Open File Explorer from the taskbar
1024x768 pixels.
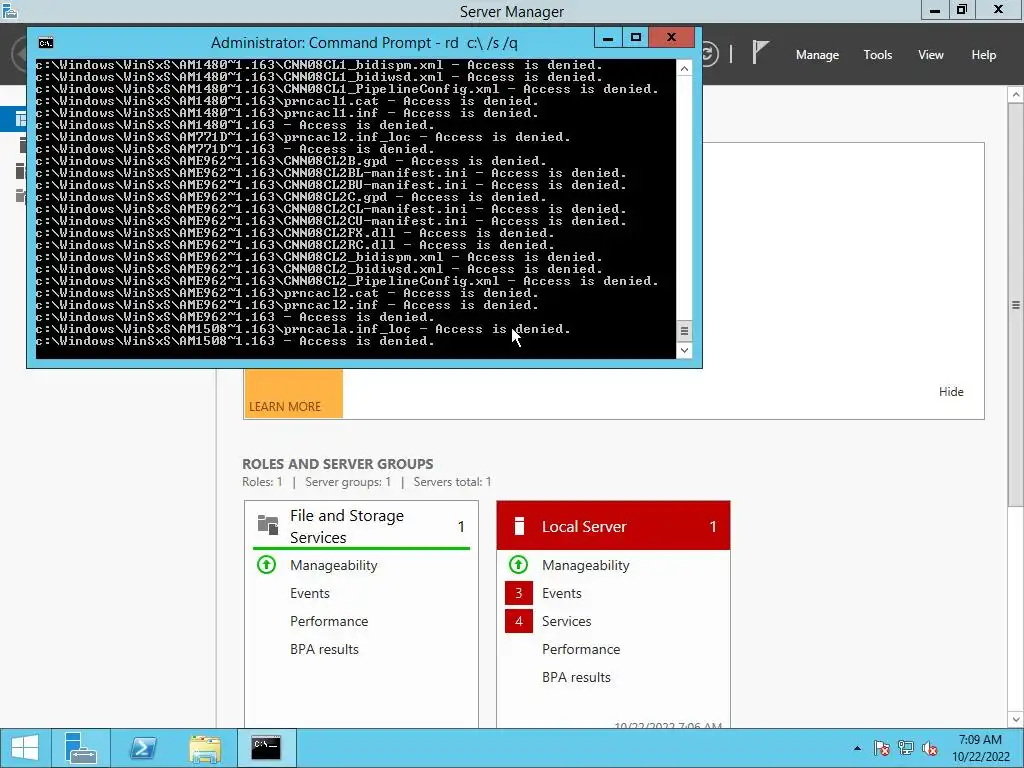[x=204, y=748]
